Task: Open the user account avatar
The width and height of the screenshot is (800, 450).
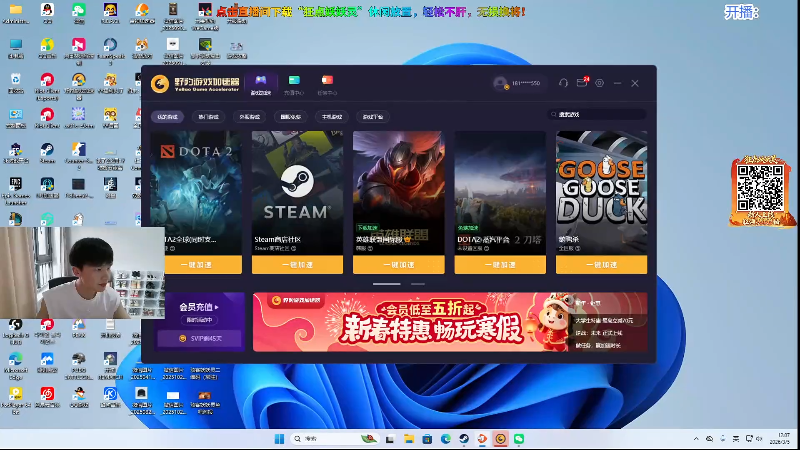Action: [x=501, y=83]
